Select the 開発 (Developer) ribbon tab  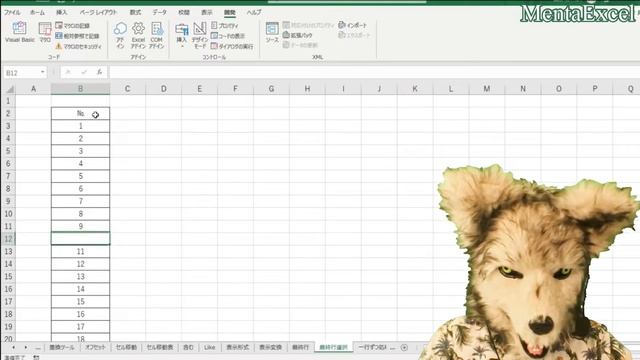pyautogui.click(x=229, y=12)
